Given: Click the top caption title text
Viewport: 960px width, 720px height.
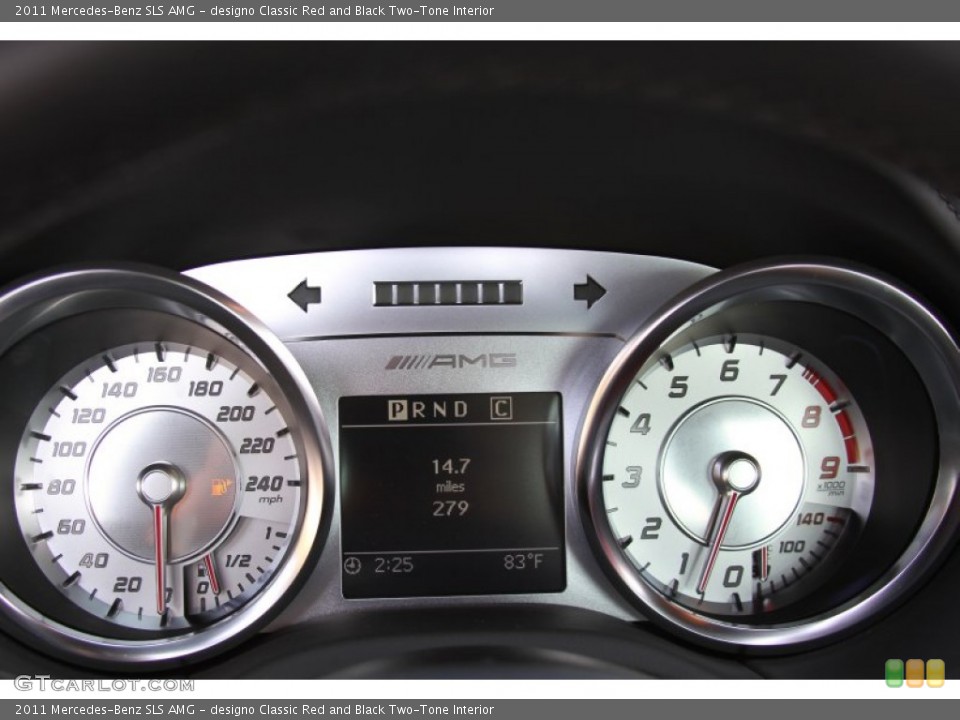Looking at the screenshot, I should pyautogui.click(x=254, y=10).
